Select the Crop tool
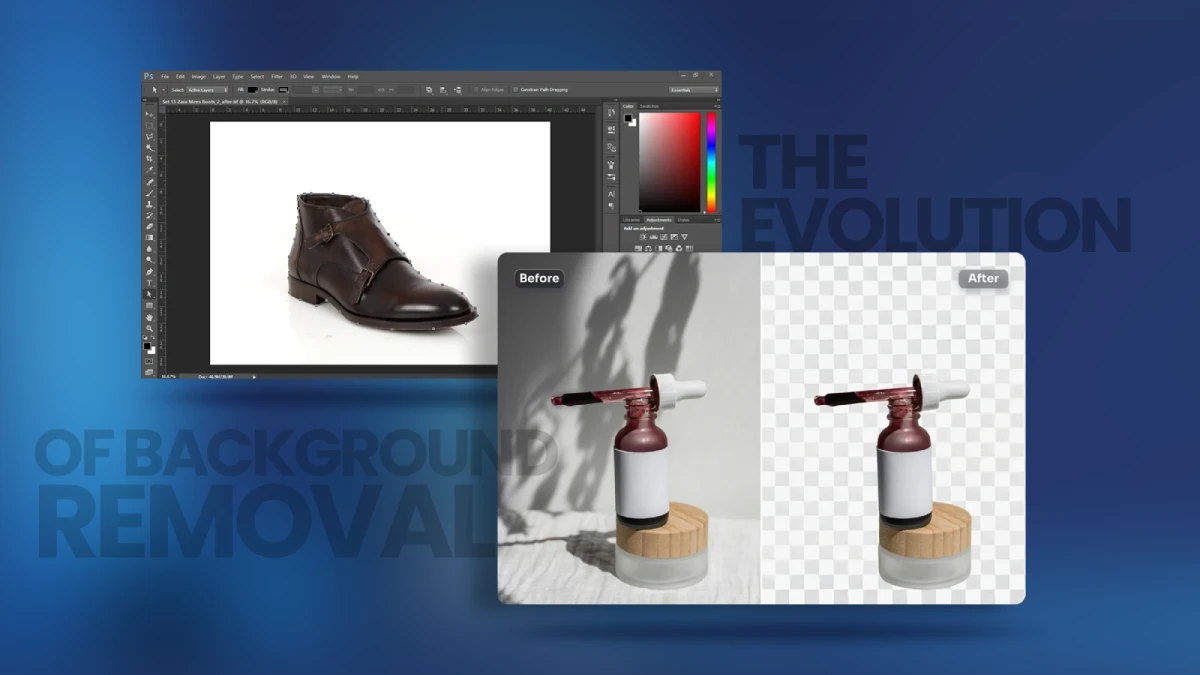1200x675 pixels. (x=150, y=159)
